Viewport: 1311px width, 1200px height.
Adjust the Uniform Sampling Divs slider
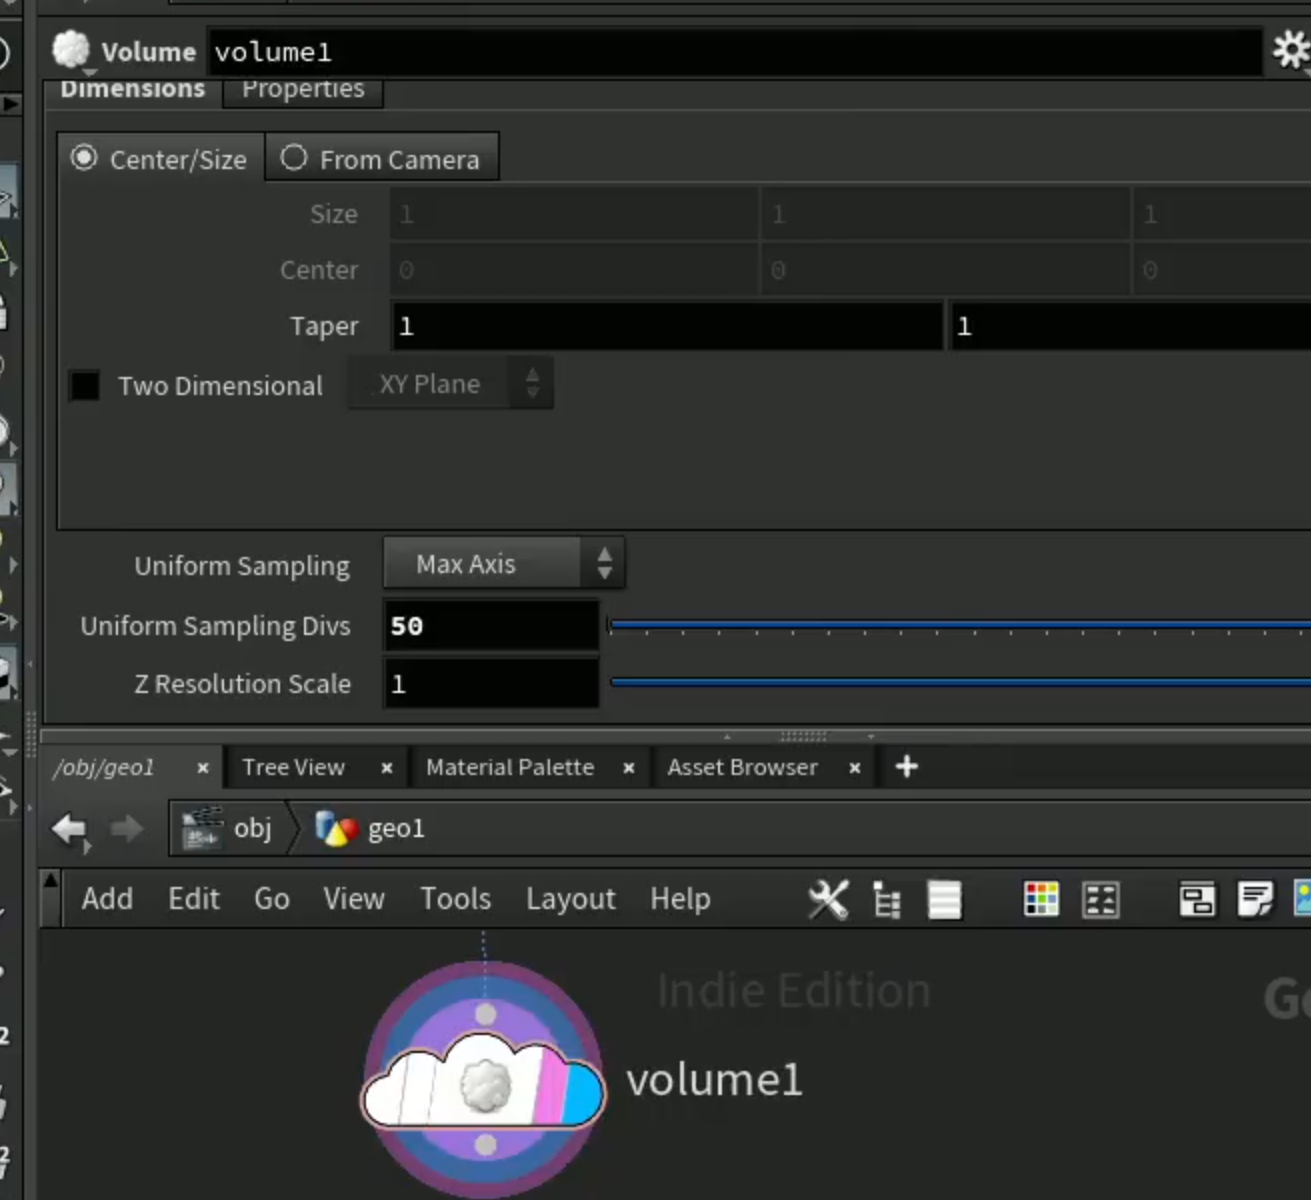click(x=960, y=626)
